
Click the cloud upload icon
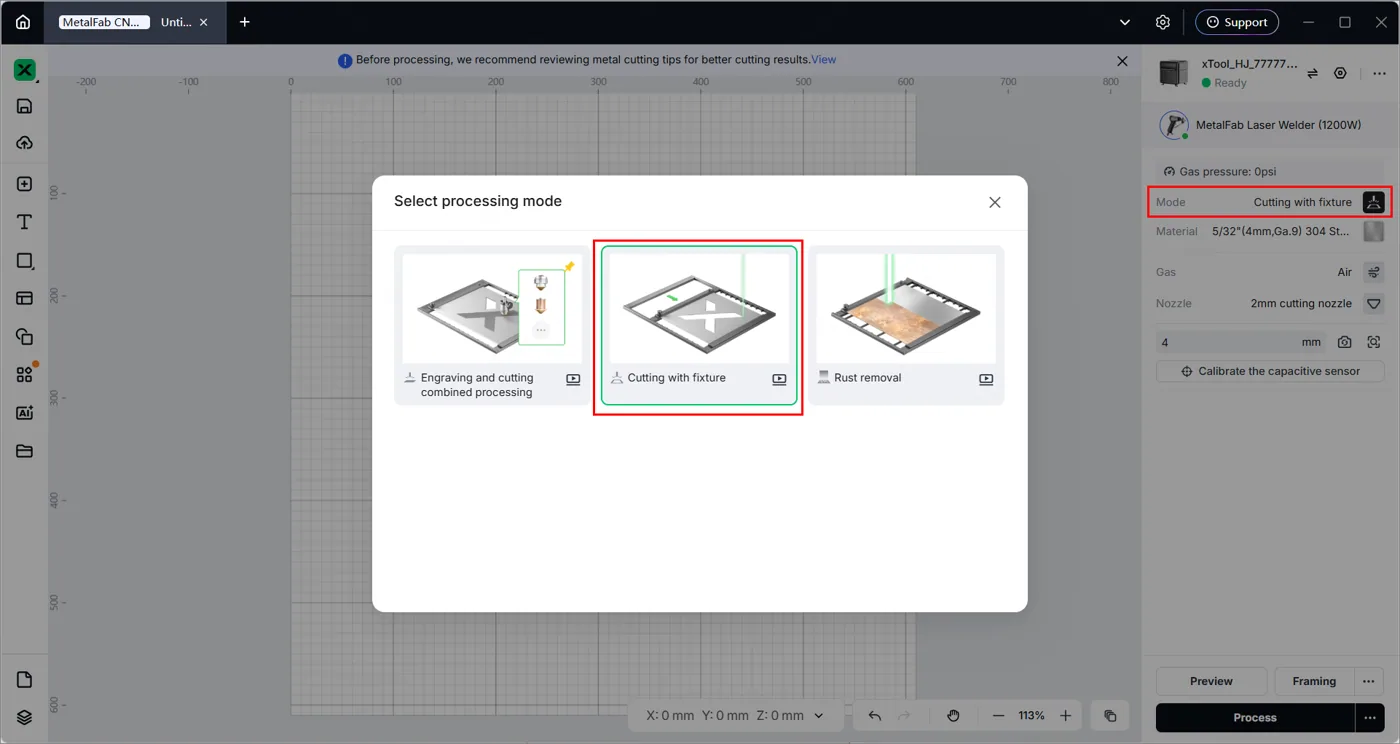click(25, 143)
